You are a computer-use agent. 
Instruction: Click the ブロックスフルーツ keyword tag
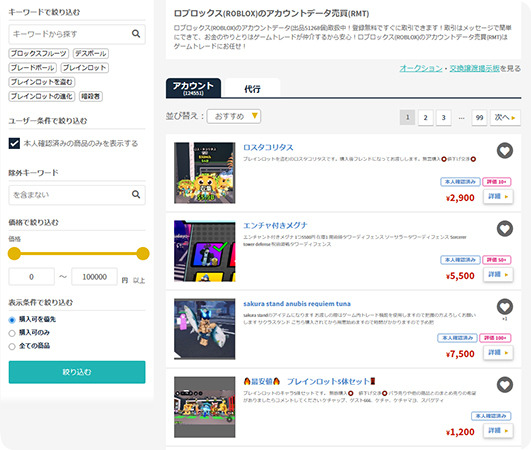tap(39, 53)
